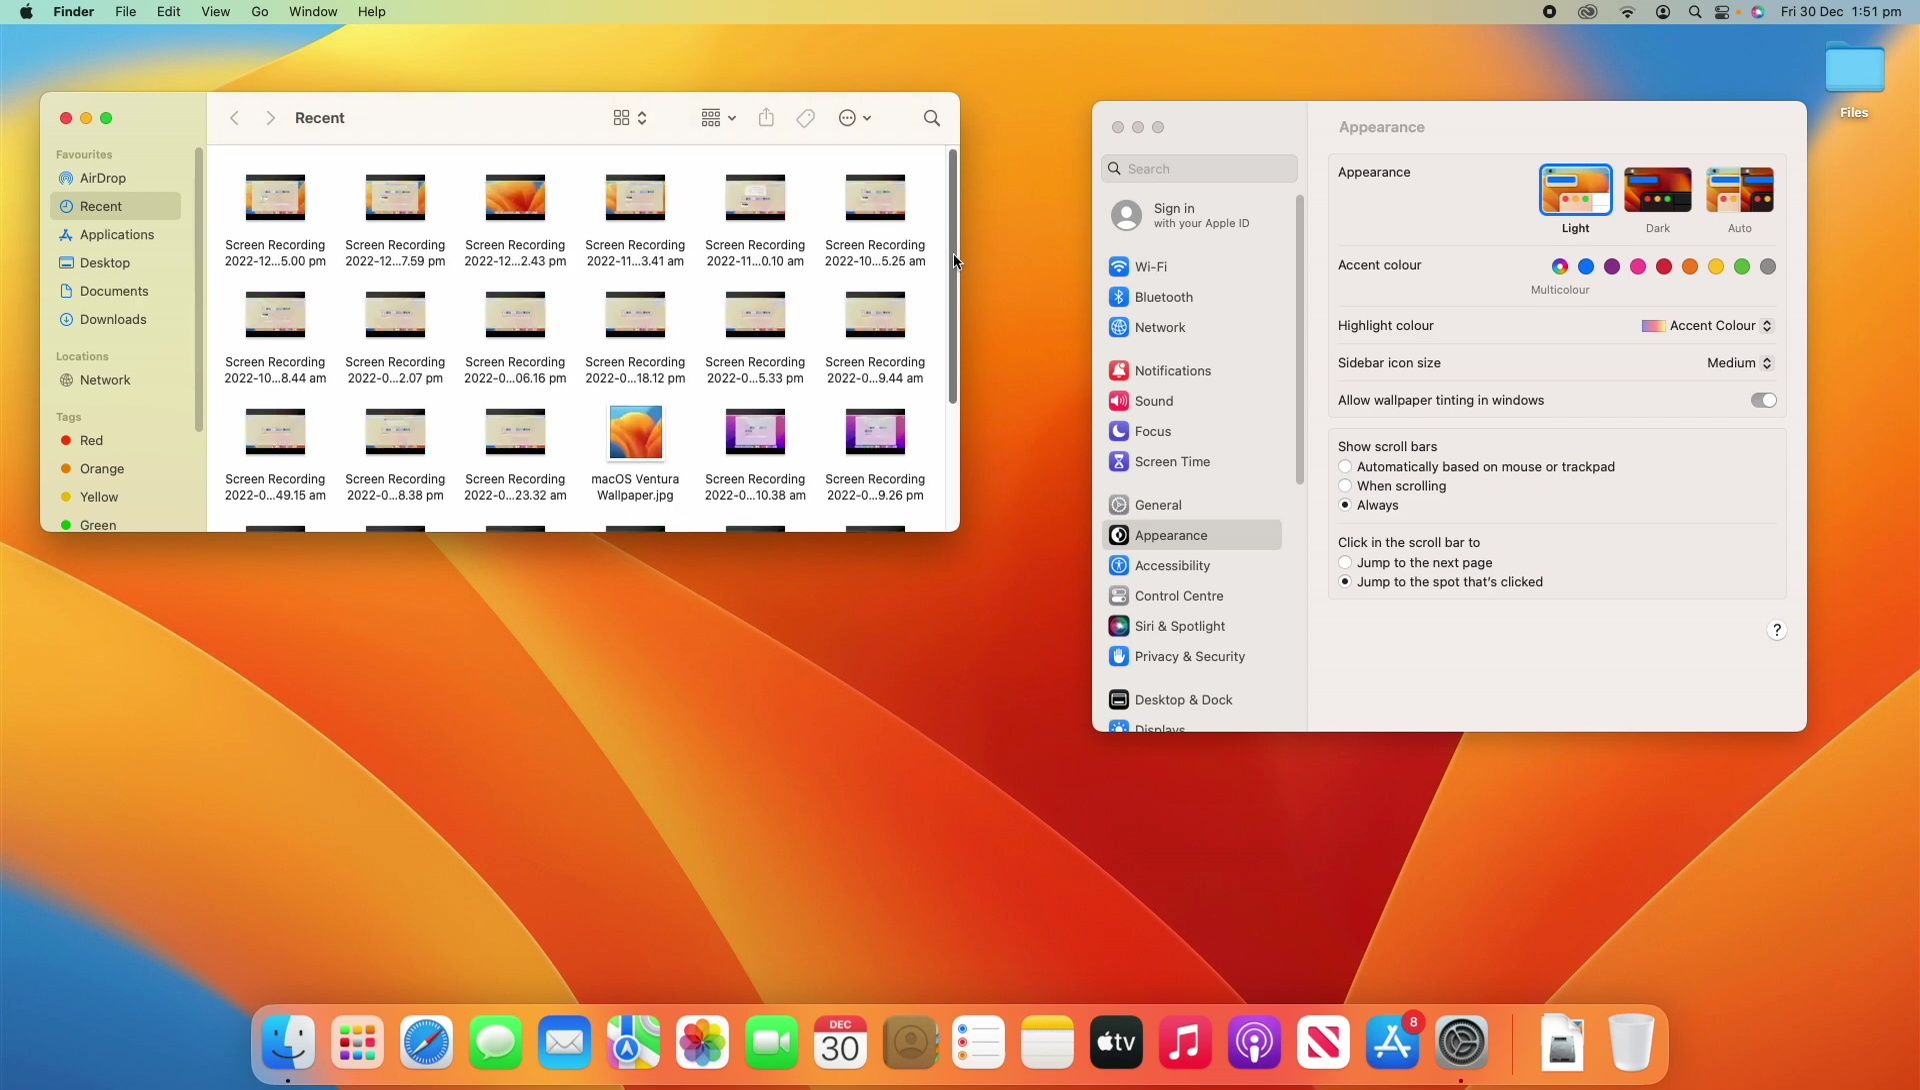Launch Podcasts from the Dock
The height and width of the screenshot is (1090, 1920).
[x=1255, y=1043]
